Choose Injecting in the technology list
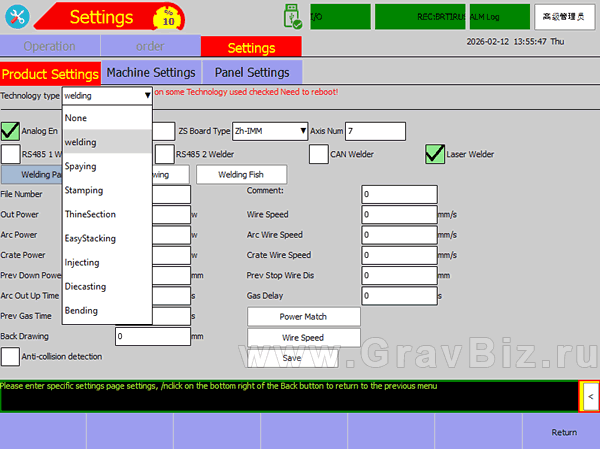This screenshot has width=600, height=449. coord(82,263)
